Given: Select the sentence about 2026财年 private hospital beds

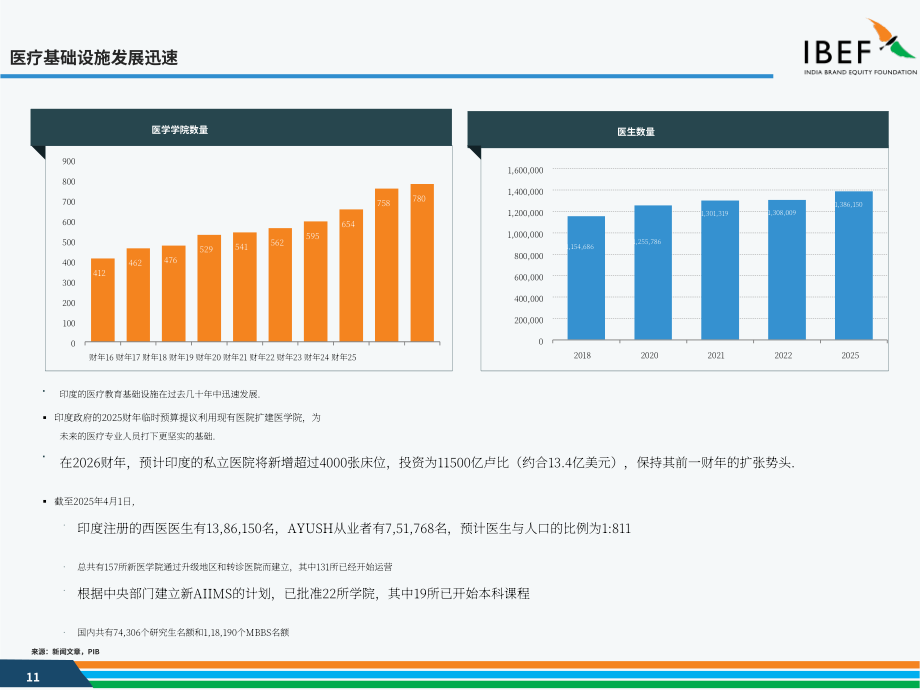Looking at the screenshot, I should pyautogui.click(x=427, y=463).
